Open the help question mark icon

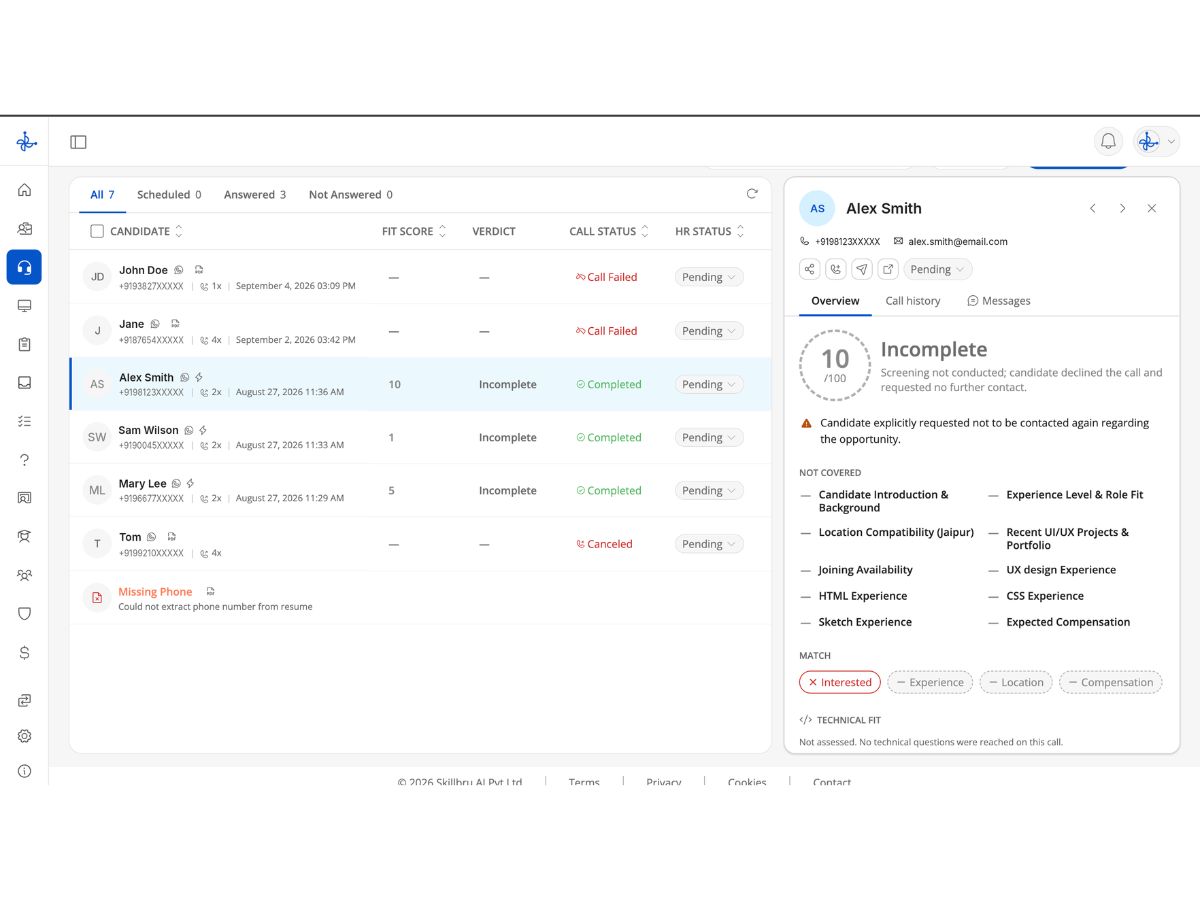pos(24,460)
